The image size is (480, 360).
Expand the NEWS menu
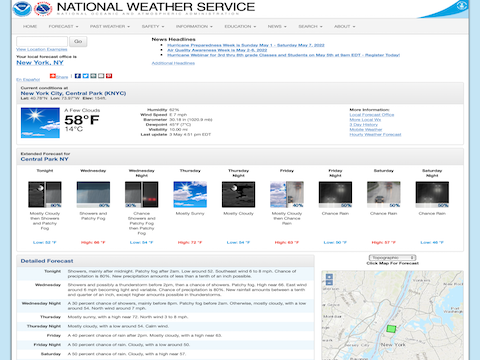point(277,26)
